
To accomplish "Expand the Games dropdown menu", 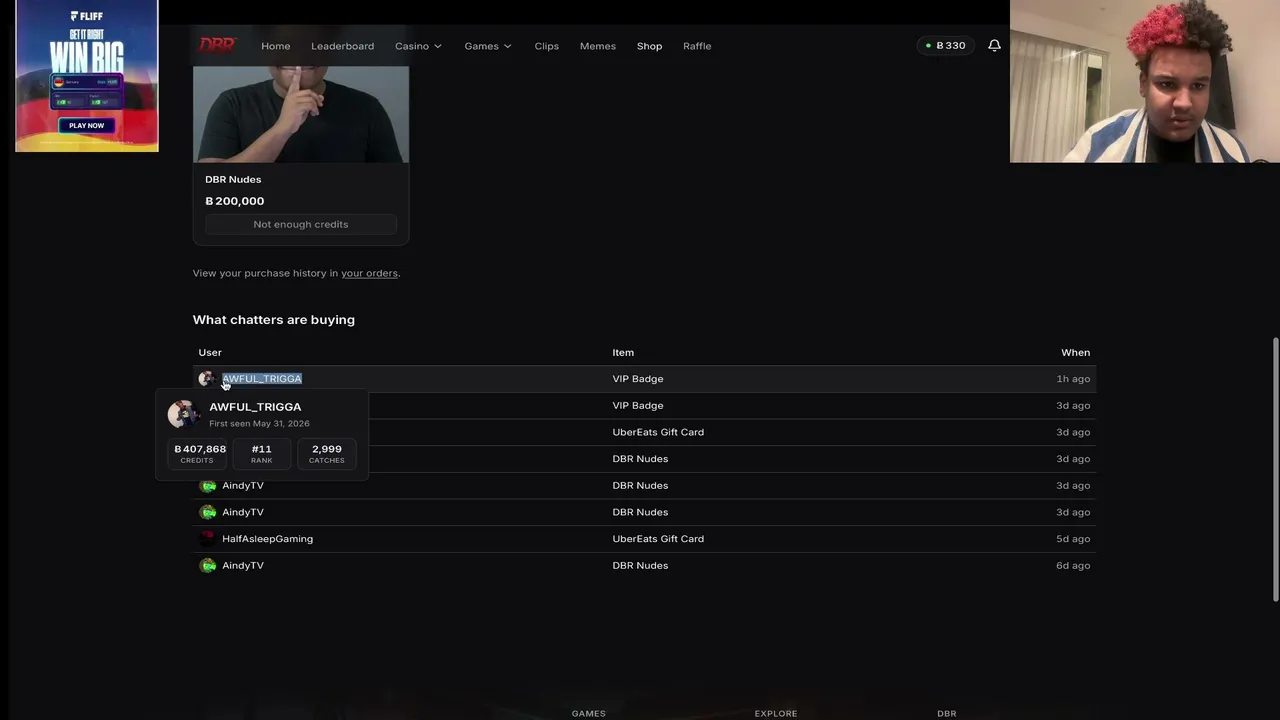I will (488, 46).
